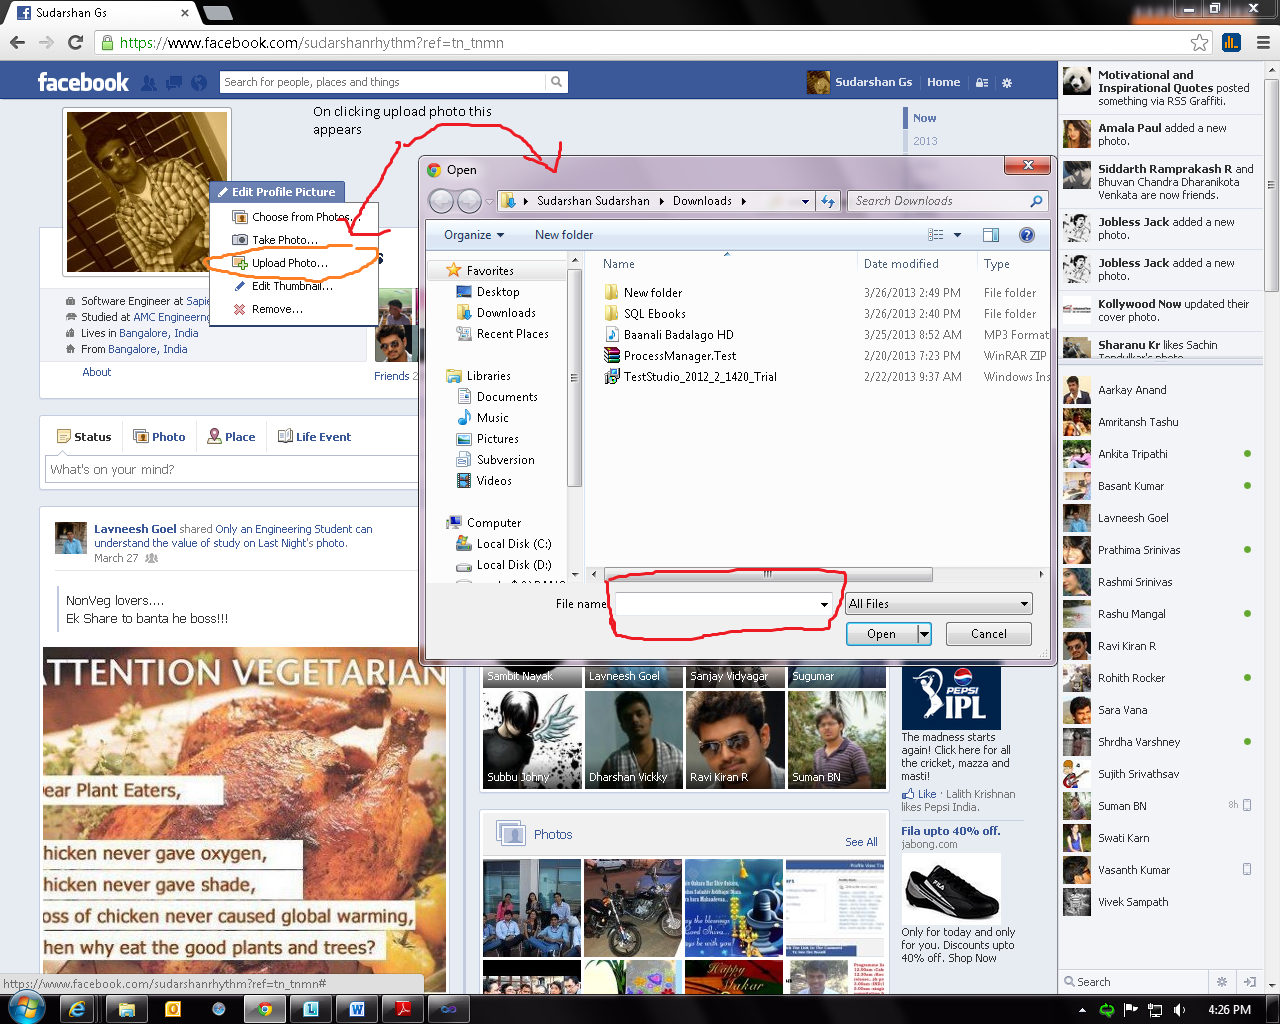Click the help icon in Open dialog
Viewport: 1280px width, 1024px height.
(x=1026, y=235)
